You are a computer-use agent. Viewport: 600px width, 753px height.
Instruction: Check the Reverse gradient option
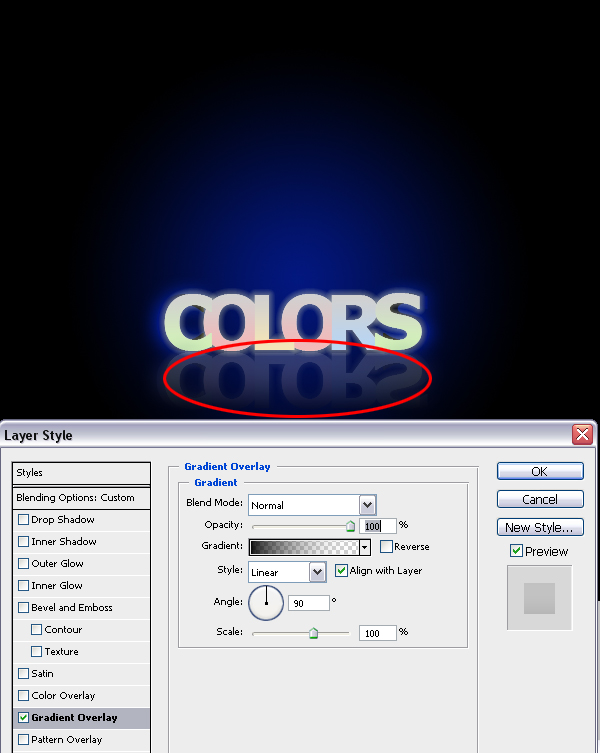(x=386, y=547)
